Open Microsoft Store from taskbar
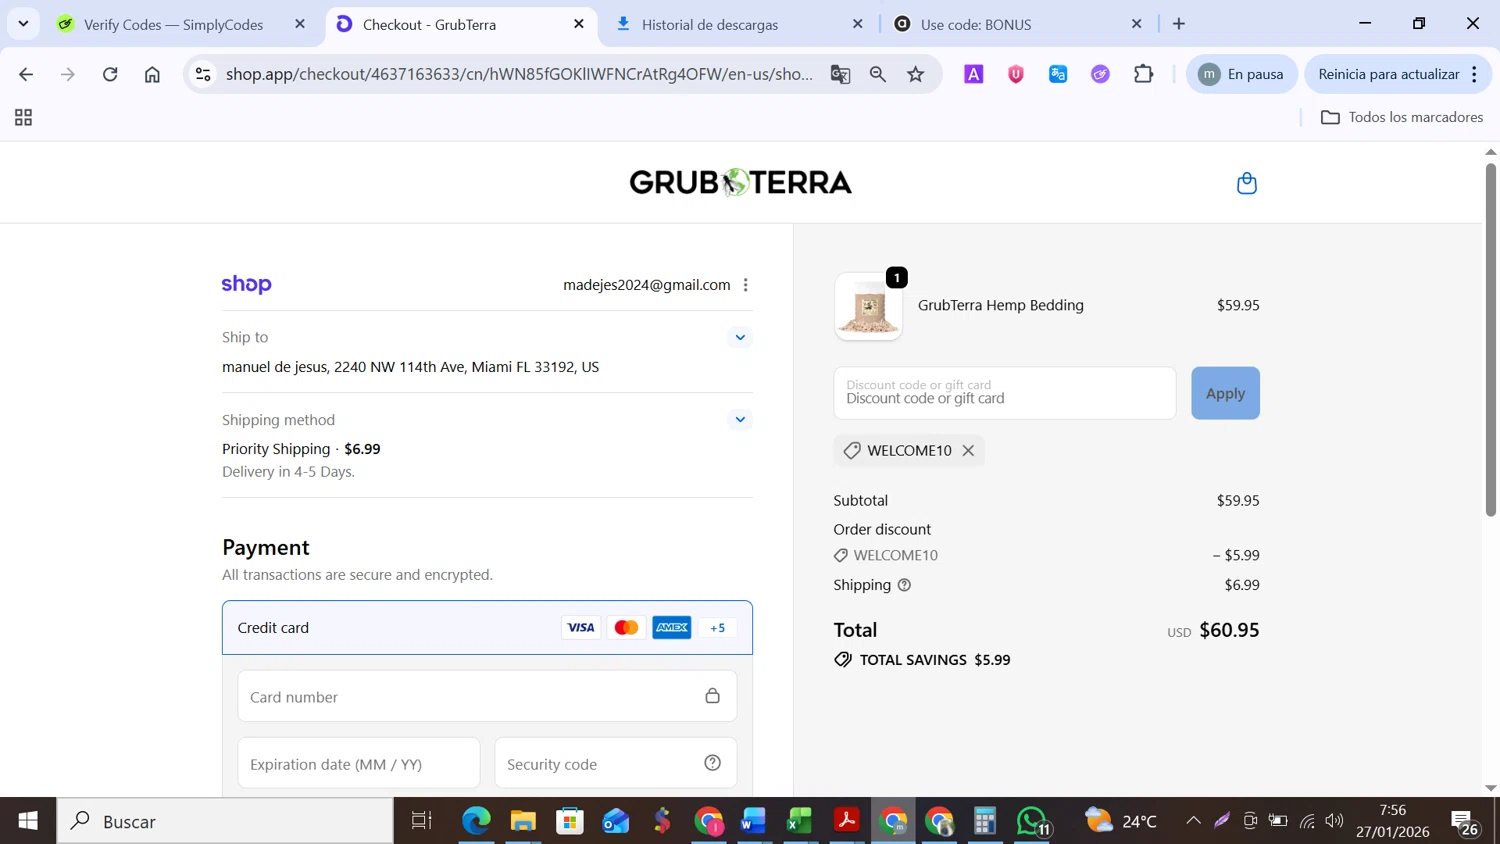This screenshot has height=844, width=1500. tap(569, 821)
